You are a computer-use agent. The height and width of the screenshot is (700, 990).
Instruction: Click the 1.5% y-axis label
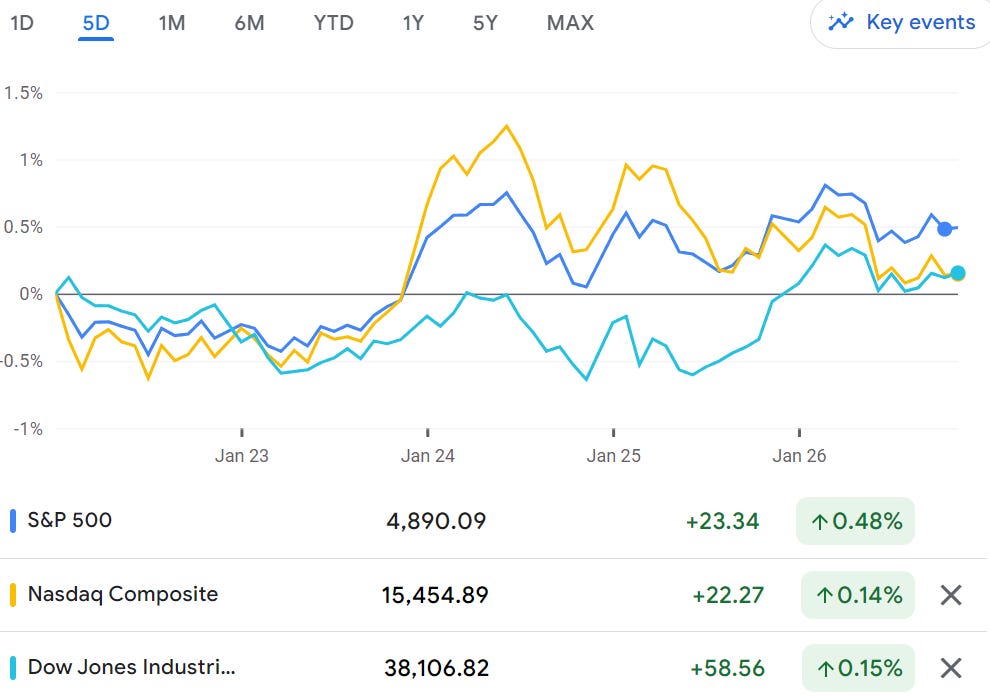point(23,93)
